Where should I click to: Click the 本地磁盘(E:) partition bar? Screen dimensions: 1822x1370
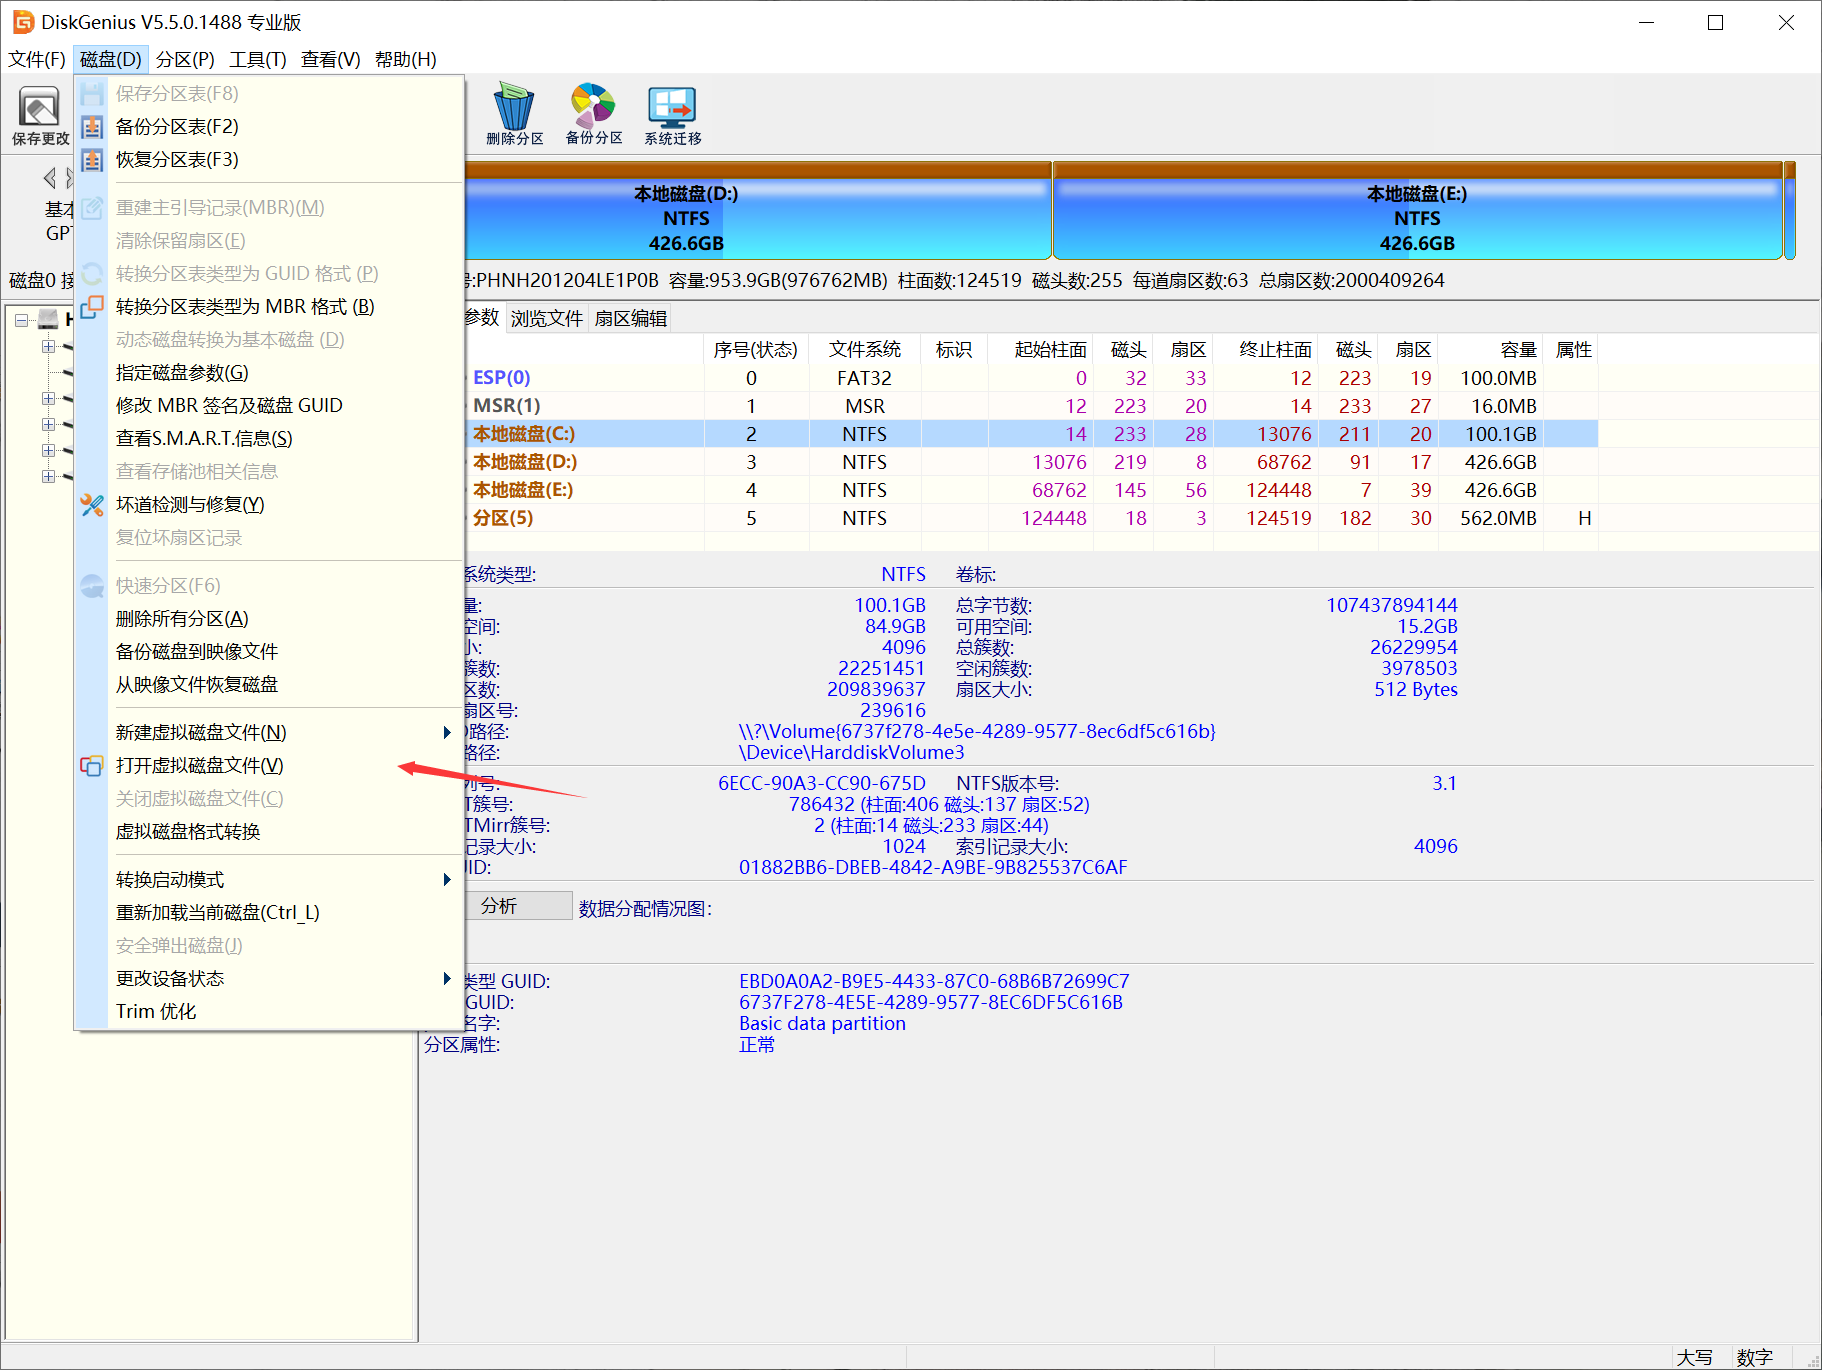(x=1417, y=211)
